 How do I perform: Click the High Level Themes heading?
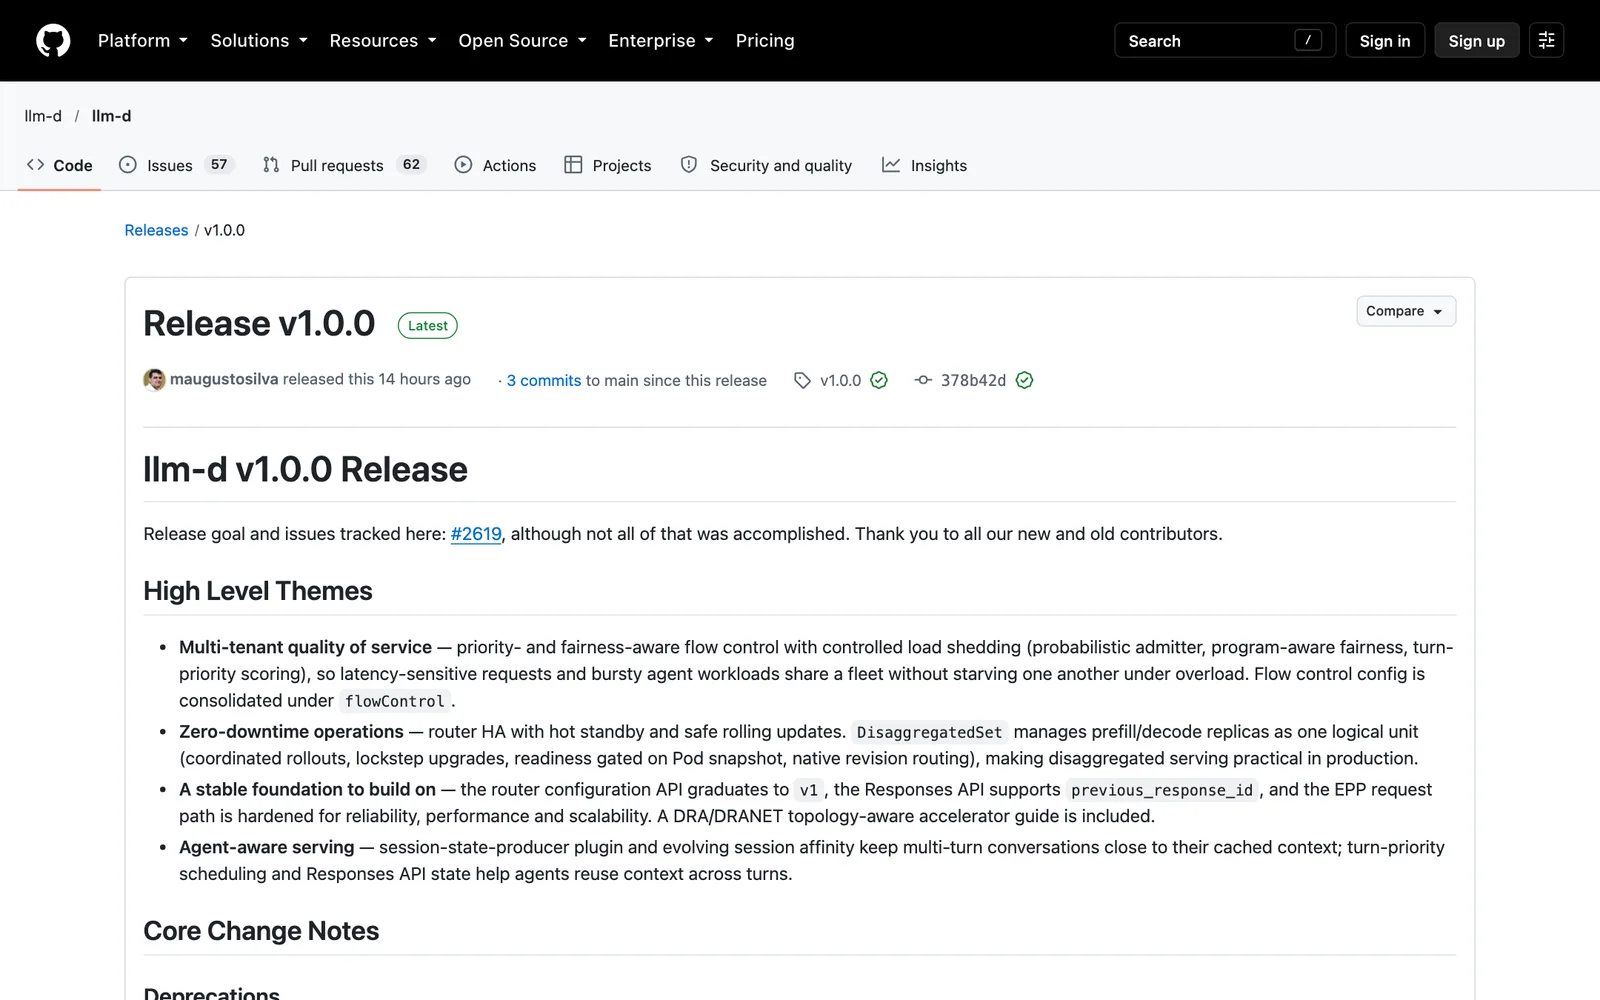(258, 591)
